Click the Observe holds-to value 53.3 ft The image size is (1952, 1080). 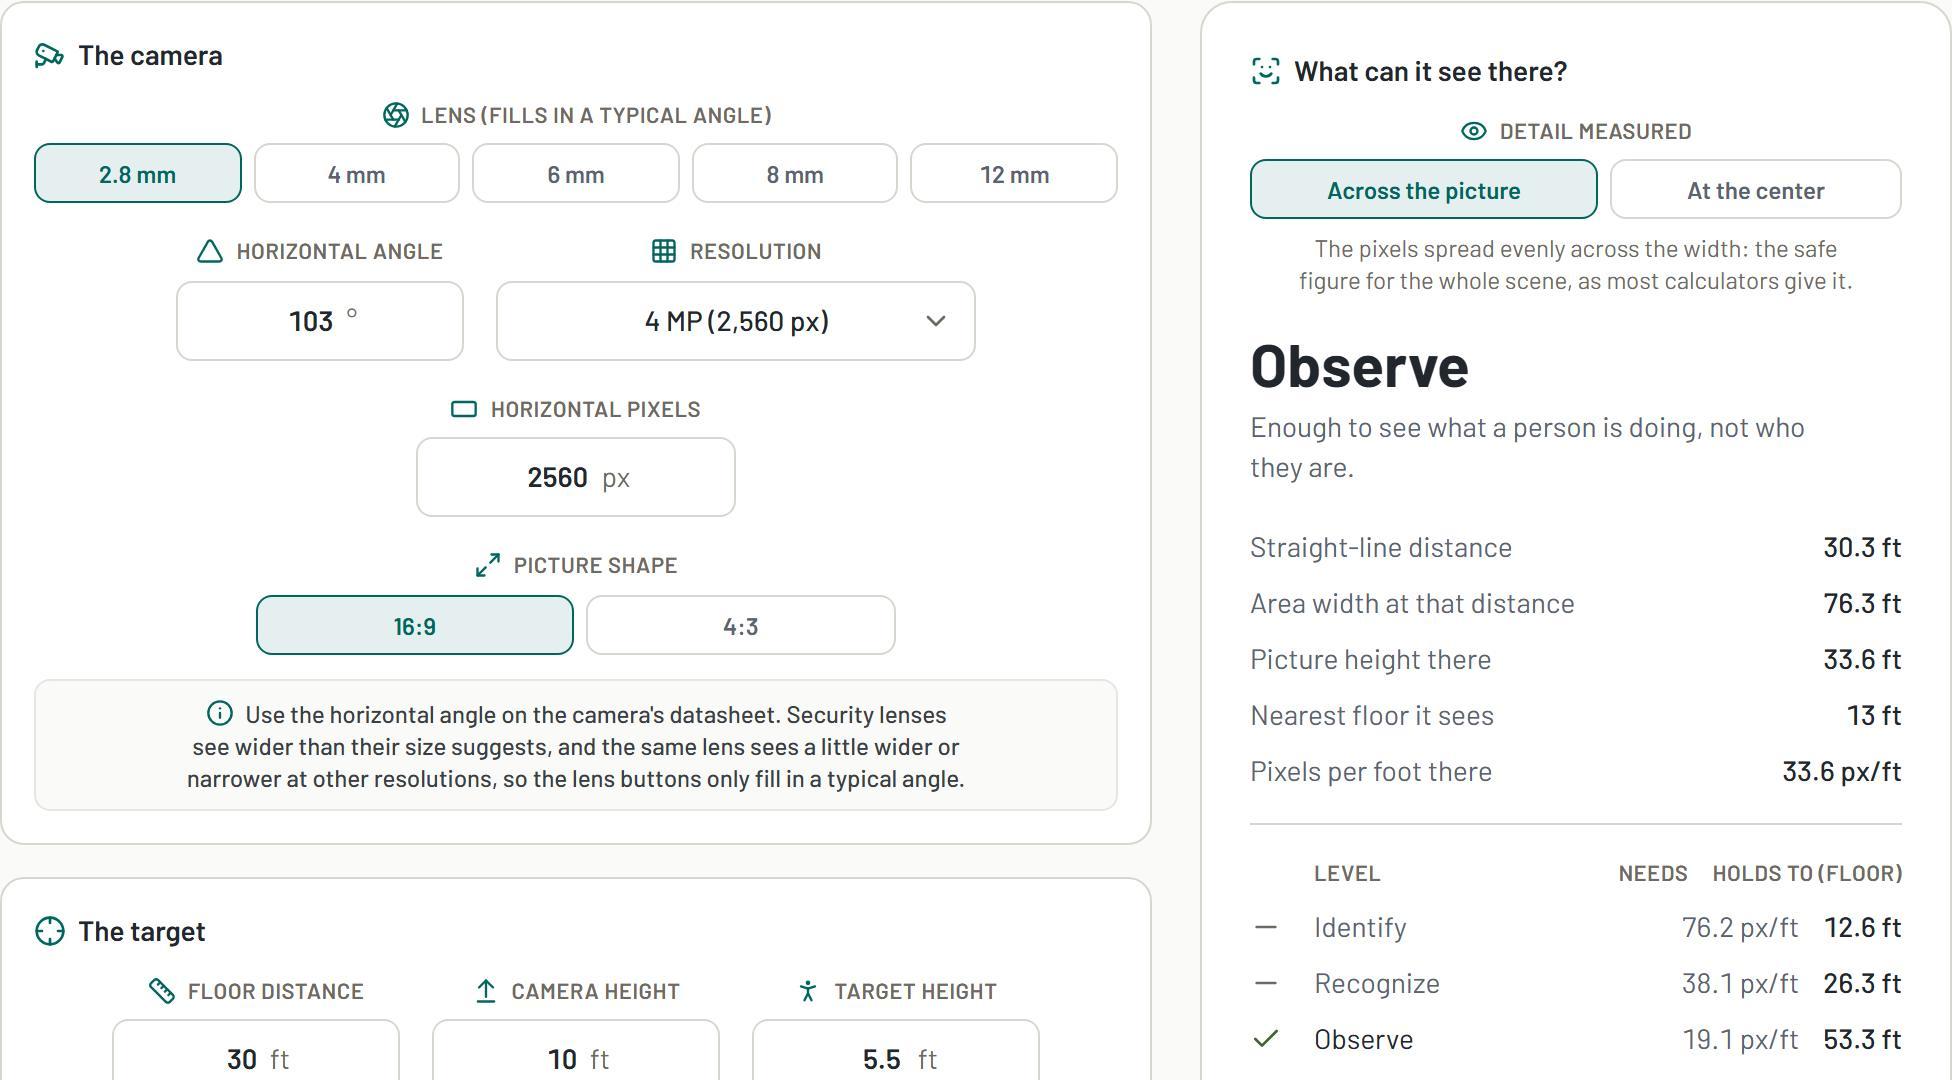click(x=1863, y=1039)
